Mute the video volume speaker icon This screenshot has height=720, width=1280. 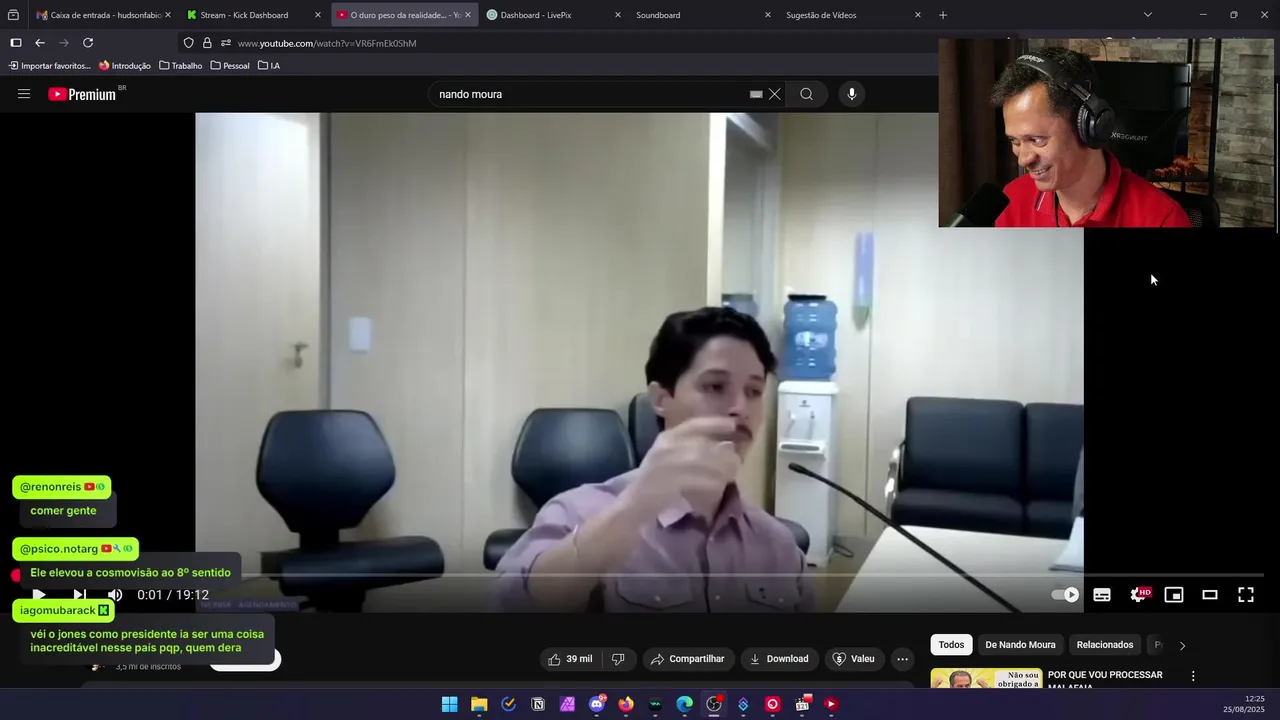point(115,595)
